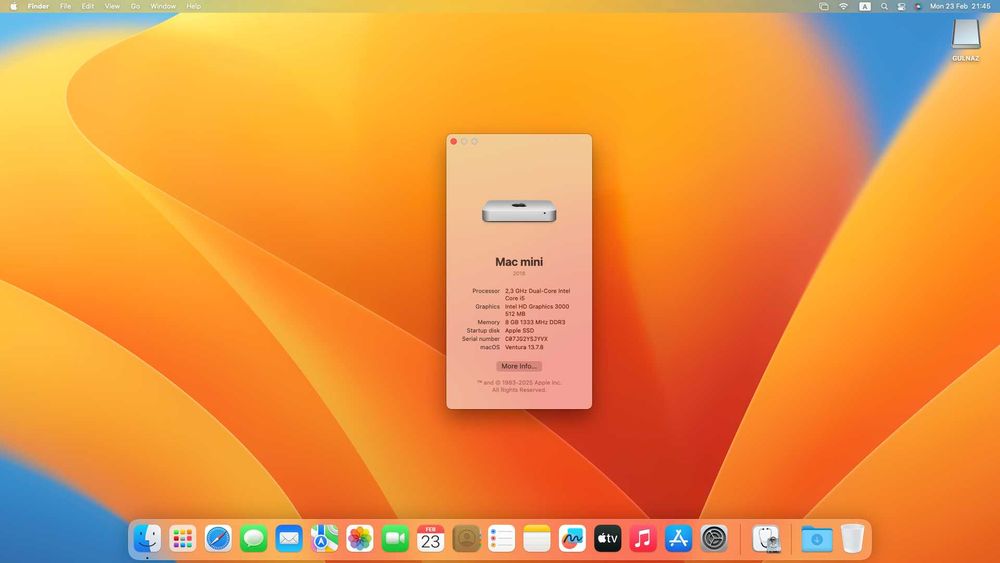Open the Window menu
This screenshot has width=1000, height=563.
(x=163, y=6)
